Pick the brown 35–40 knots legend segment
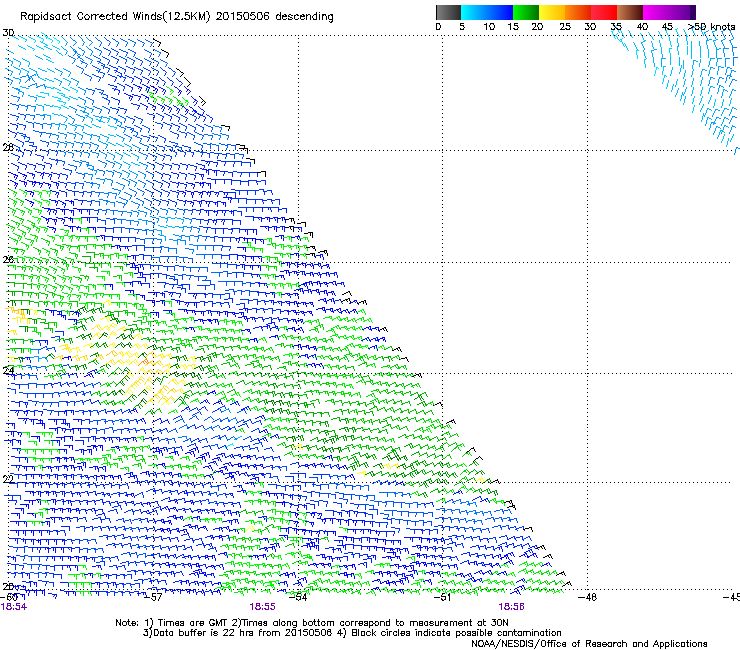Image resolution: width=740 pixels, height=650 pixels. coord(630,12)
